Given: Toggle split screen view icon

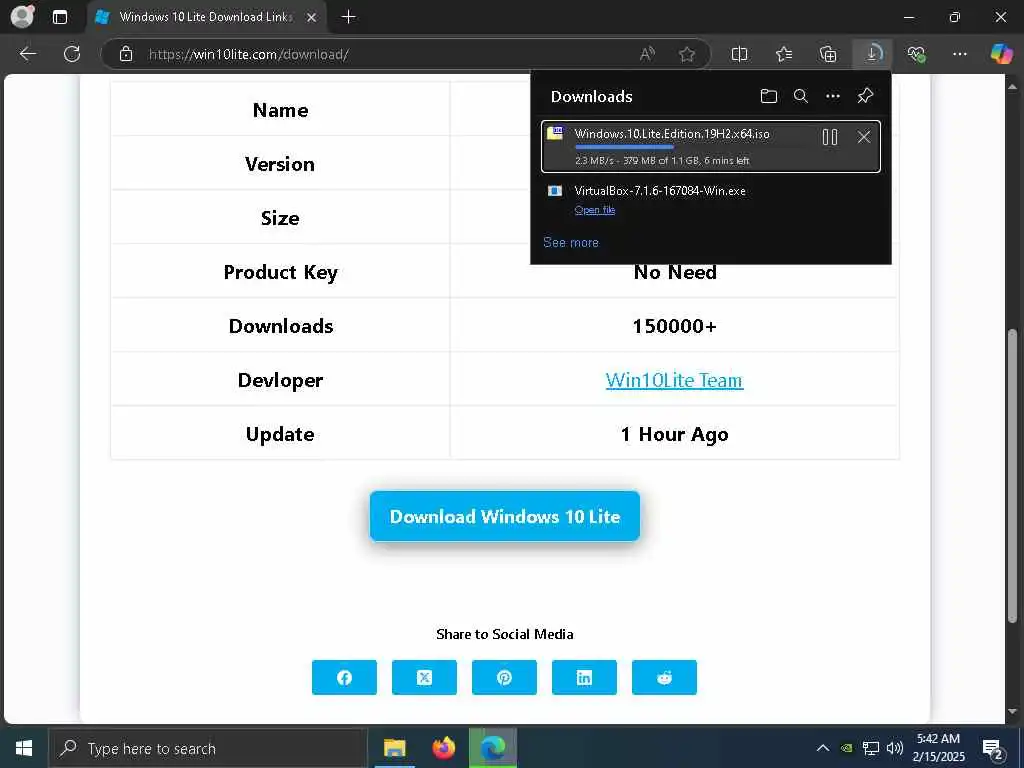Looking at the screenshot, I should (739, 54).
